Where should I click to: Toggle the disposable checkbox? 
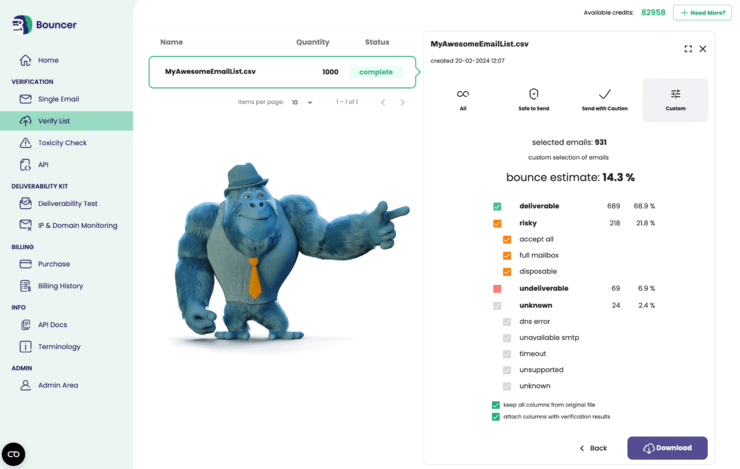pyautogui.click(x=507, y=272)
